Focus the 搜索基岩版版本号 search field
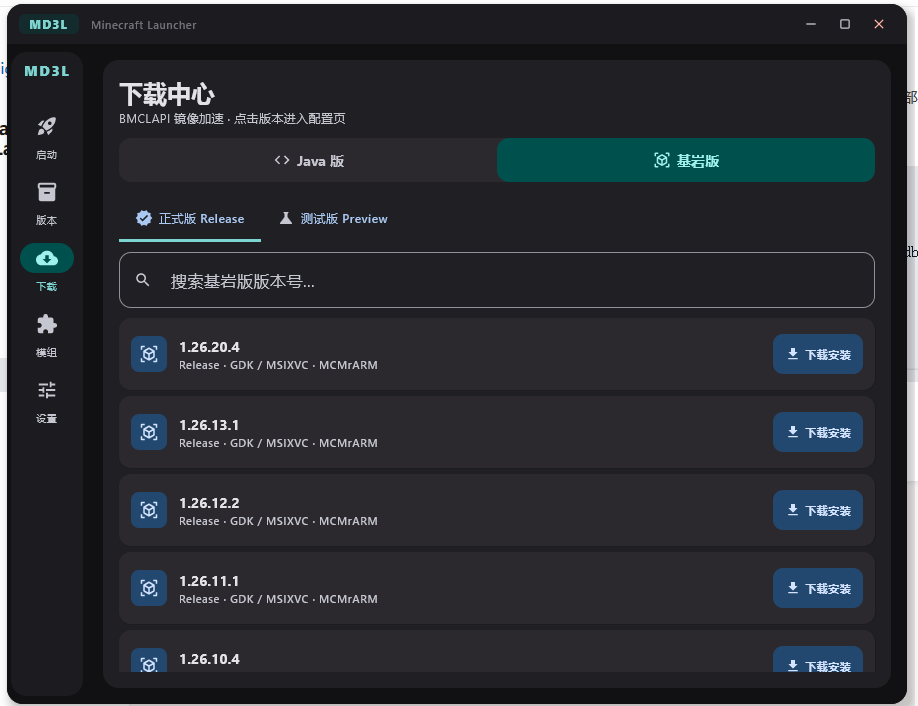This screenshot has width=918, height=706. 496,280
